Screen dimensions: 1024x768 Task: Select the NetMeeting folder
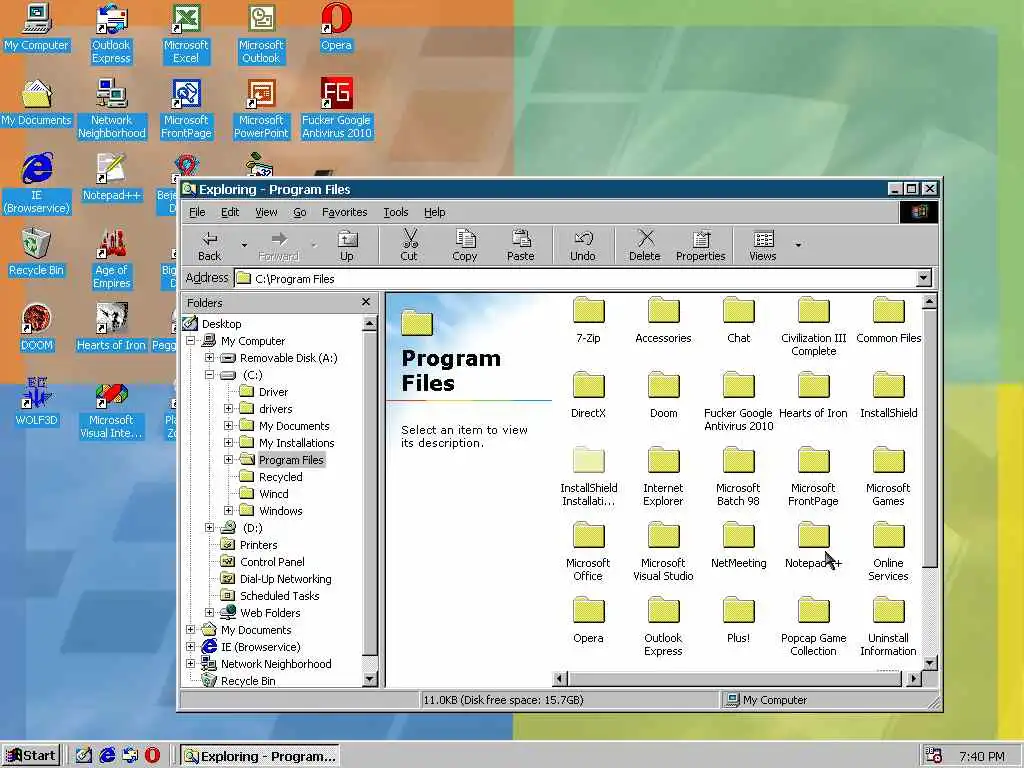point(739,545)
